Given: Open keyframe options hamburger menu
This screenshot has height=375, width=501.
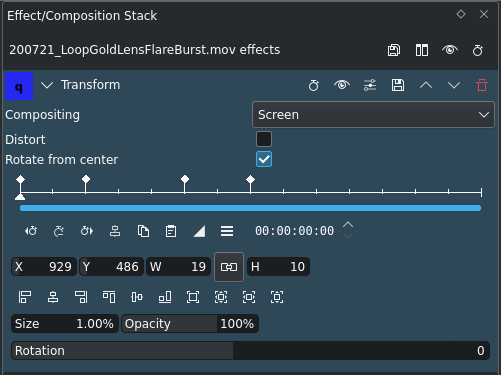Looking at the screenshot, I should (227, 231).
